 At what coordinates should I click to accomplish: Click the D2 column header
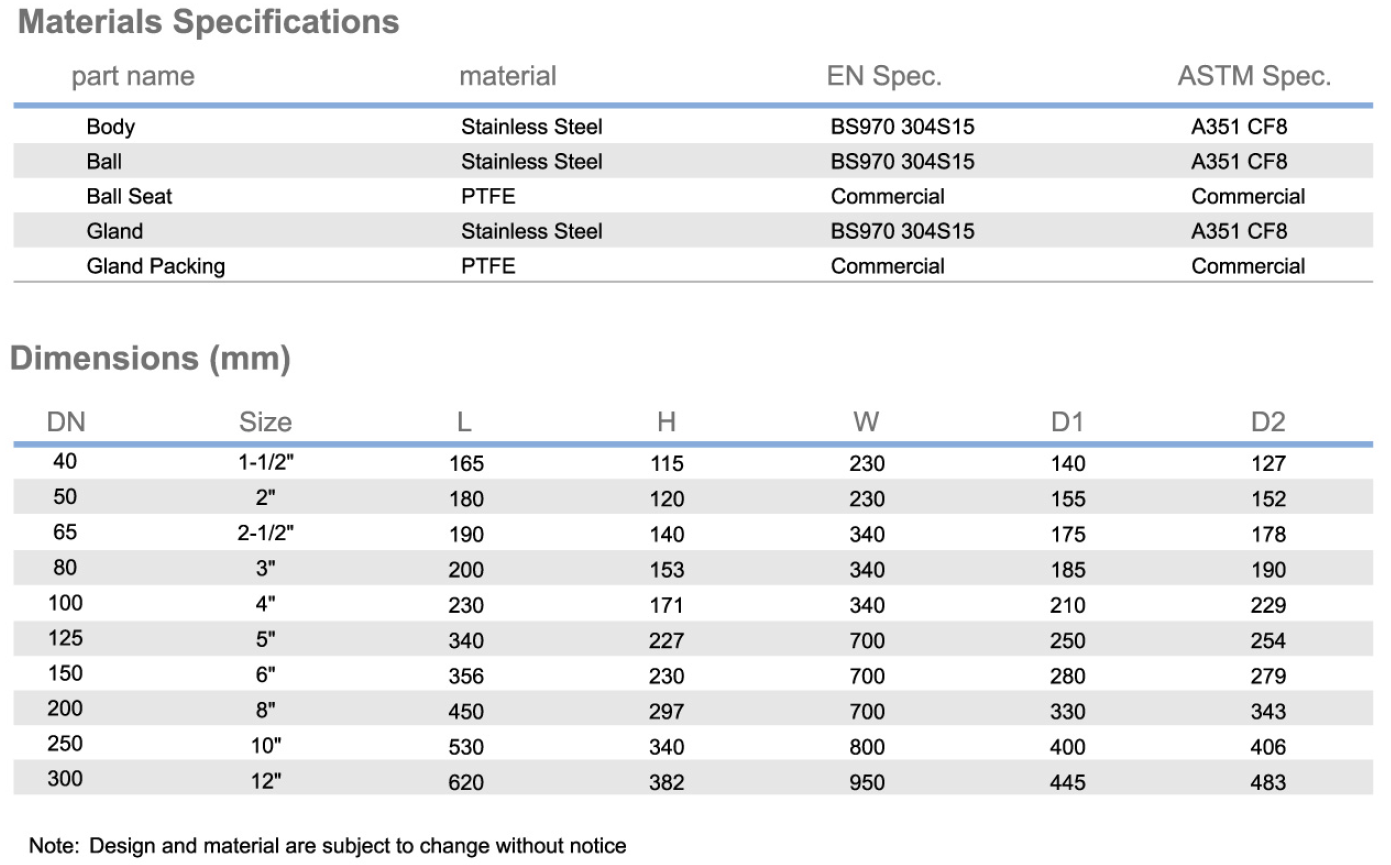coord(1268,422)
